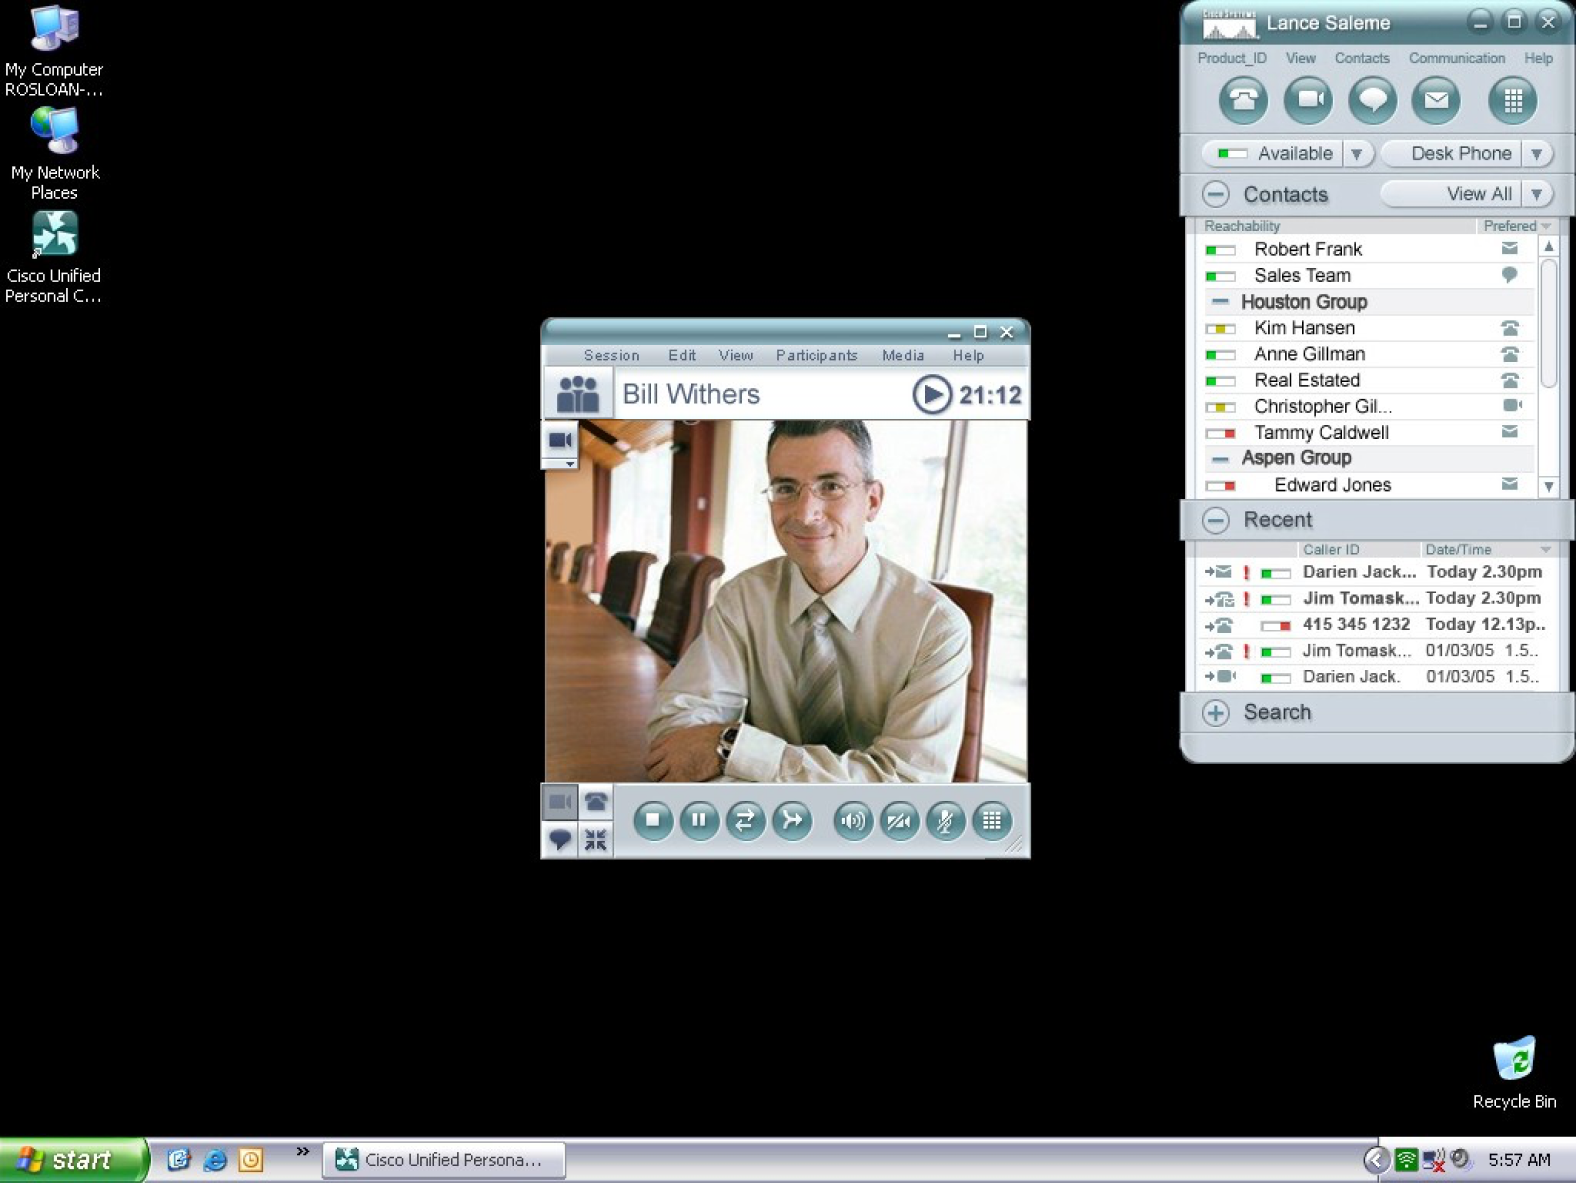Select the My Network Places desktop icon
The height and width of the screenshot is (1183, 1576).
coord(55,154)
